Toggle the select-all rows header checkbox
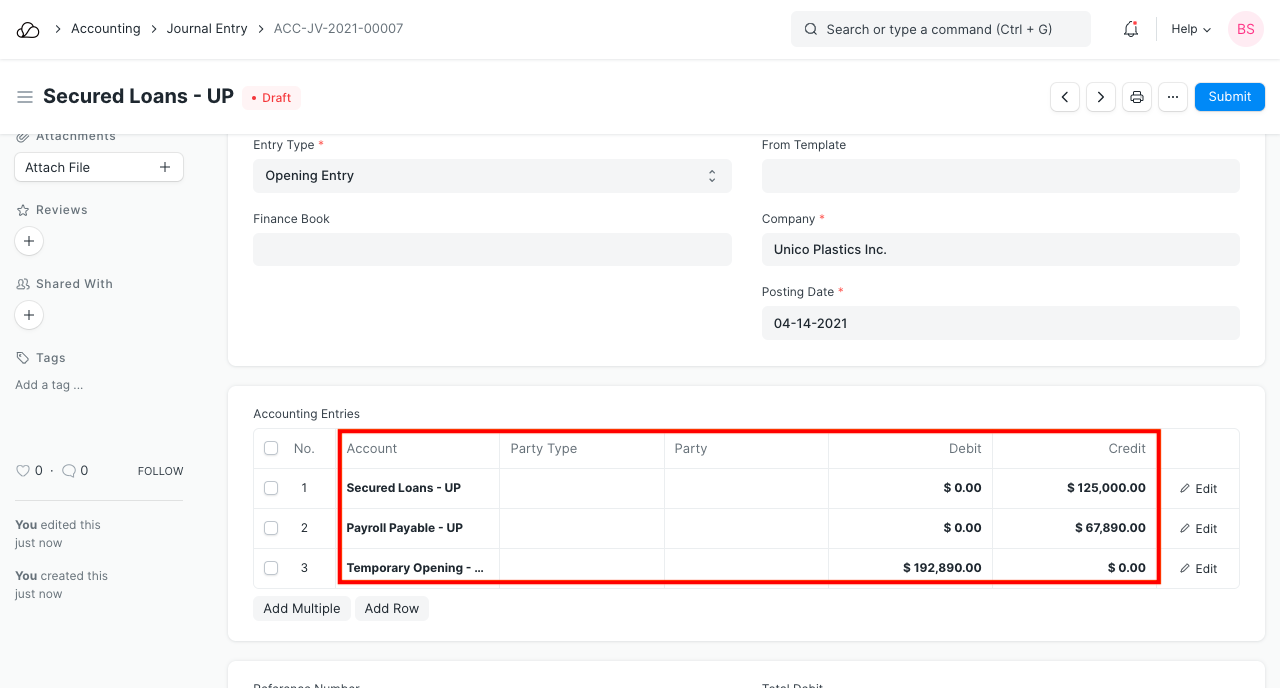This screenshot has height=688, width=1280. click(x=271, y=448)
